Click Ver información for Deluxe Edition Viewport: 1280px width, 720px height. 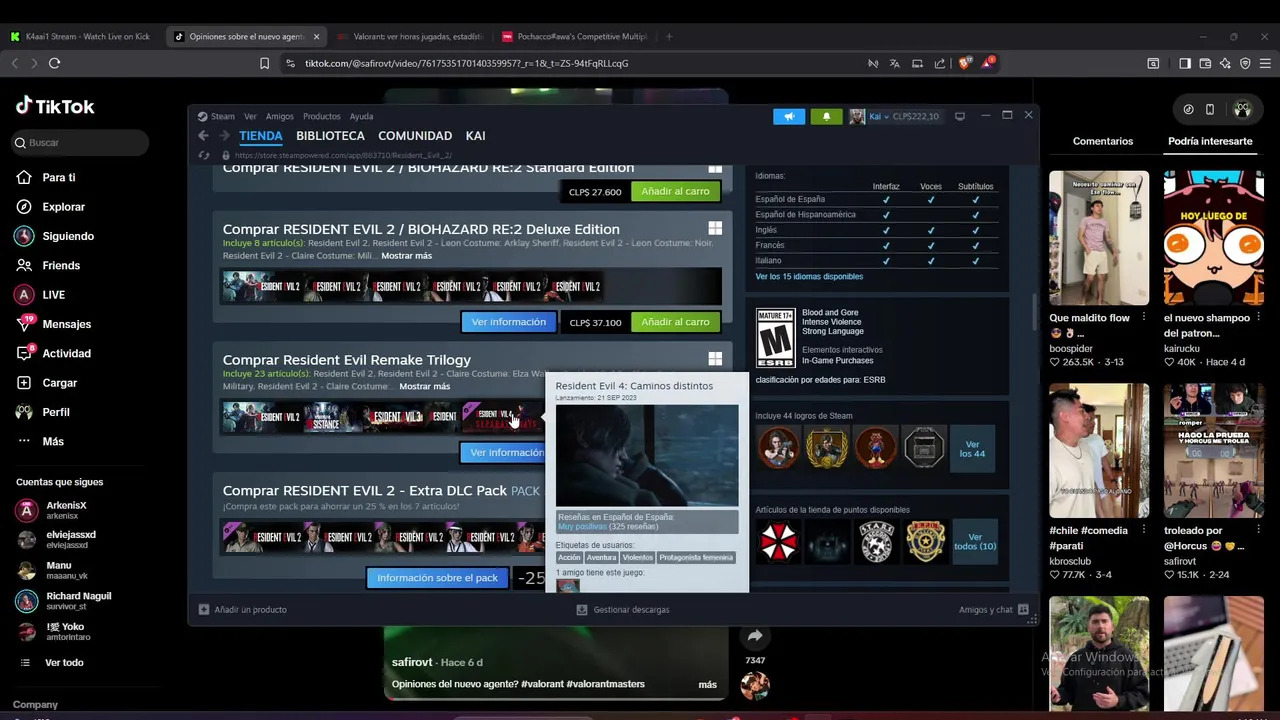(509, 322)
